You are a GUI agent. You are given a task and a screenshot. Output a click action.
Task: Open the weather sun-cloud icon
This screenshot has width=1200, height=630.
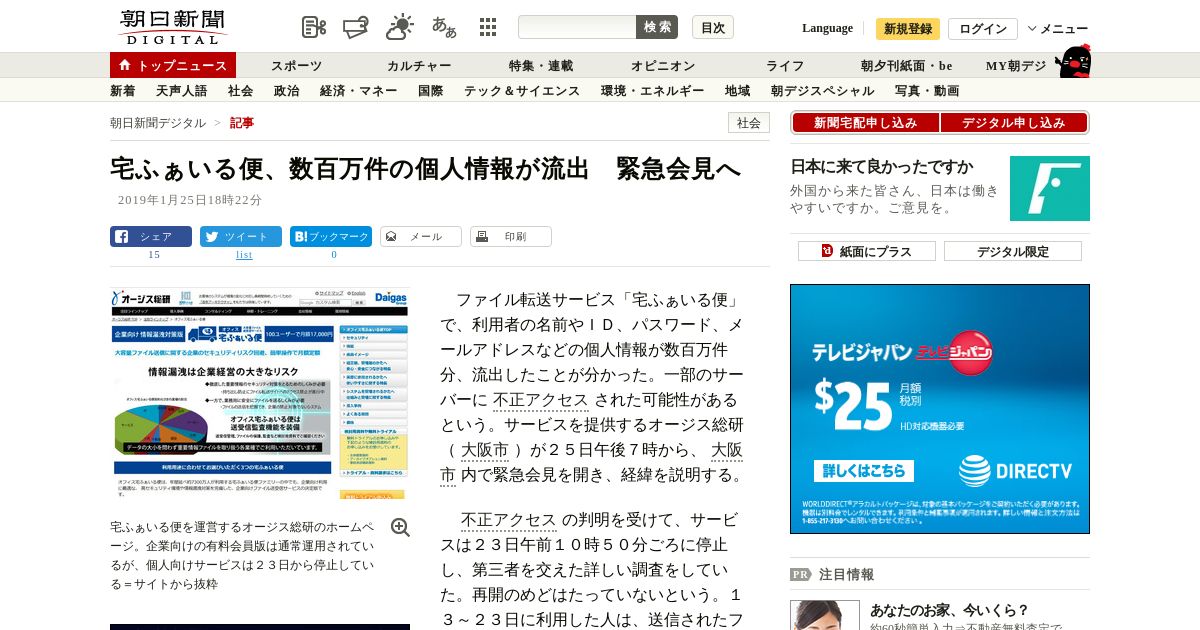click(400, 27)
